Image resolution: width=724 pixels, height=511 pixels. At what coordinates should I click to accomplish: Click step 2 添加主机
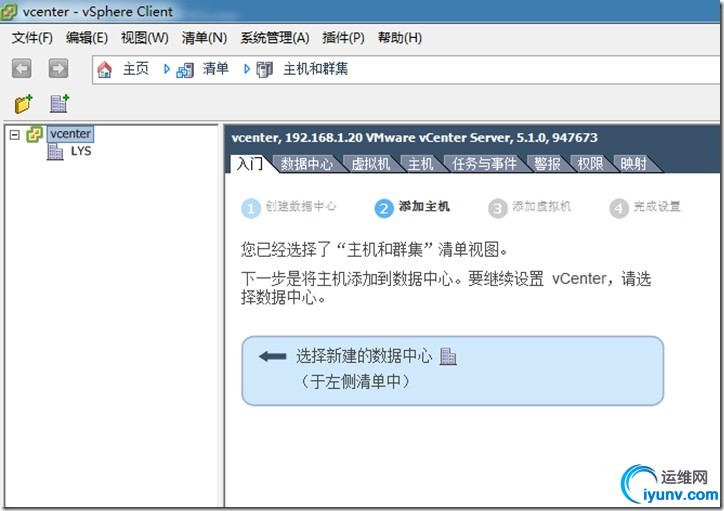tap(412, 207)
